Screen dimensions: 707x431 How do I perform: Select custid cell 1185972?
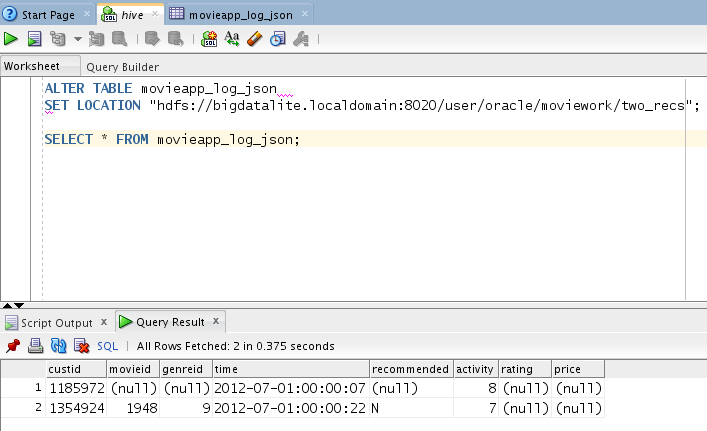76,388
